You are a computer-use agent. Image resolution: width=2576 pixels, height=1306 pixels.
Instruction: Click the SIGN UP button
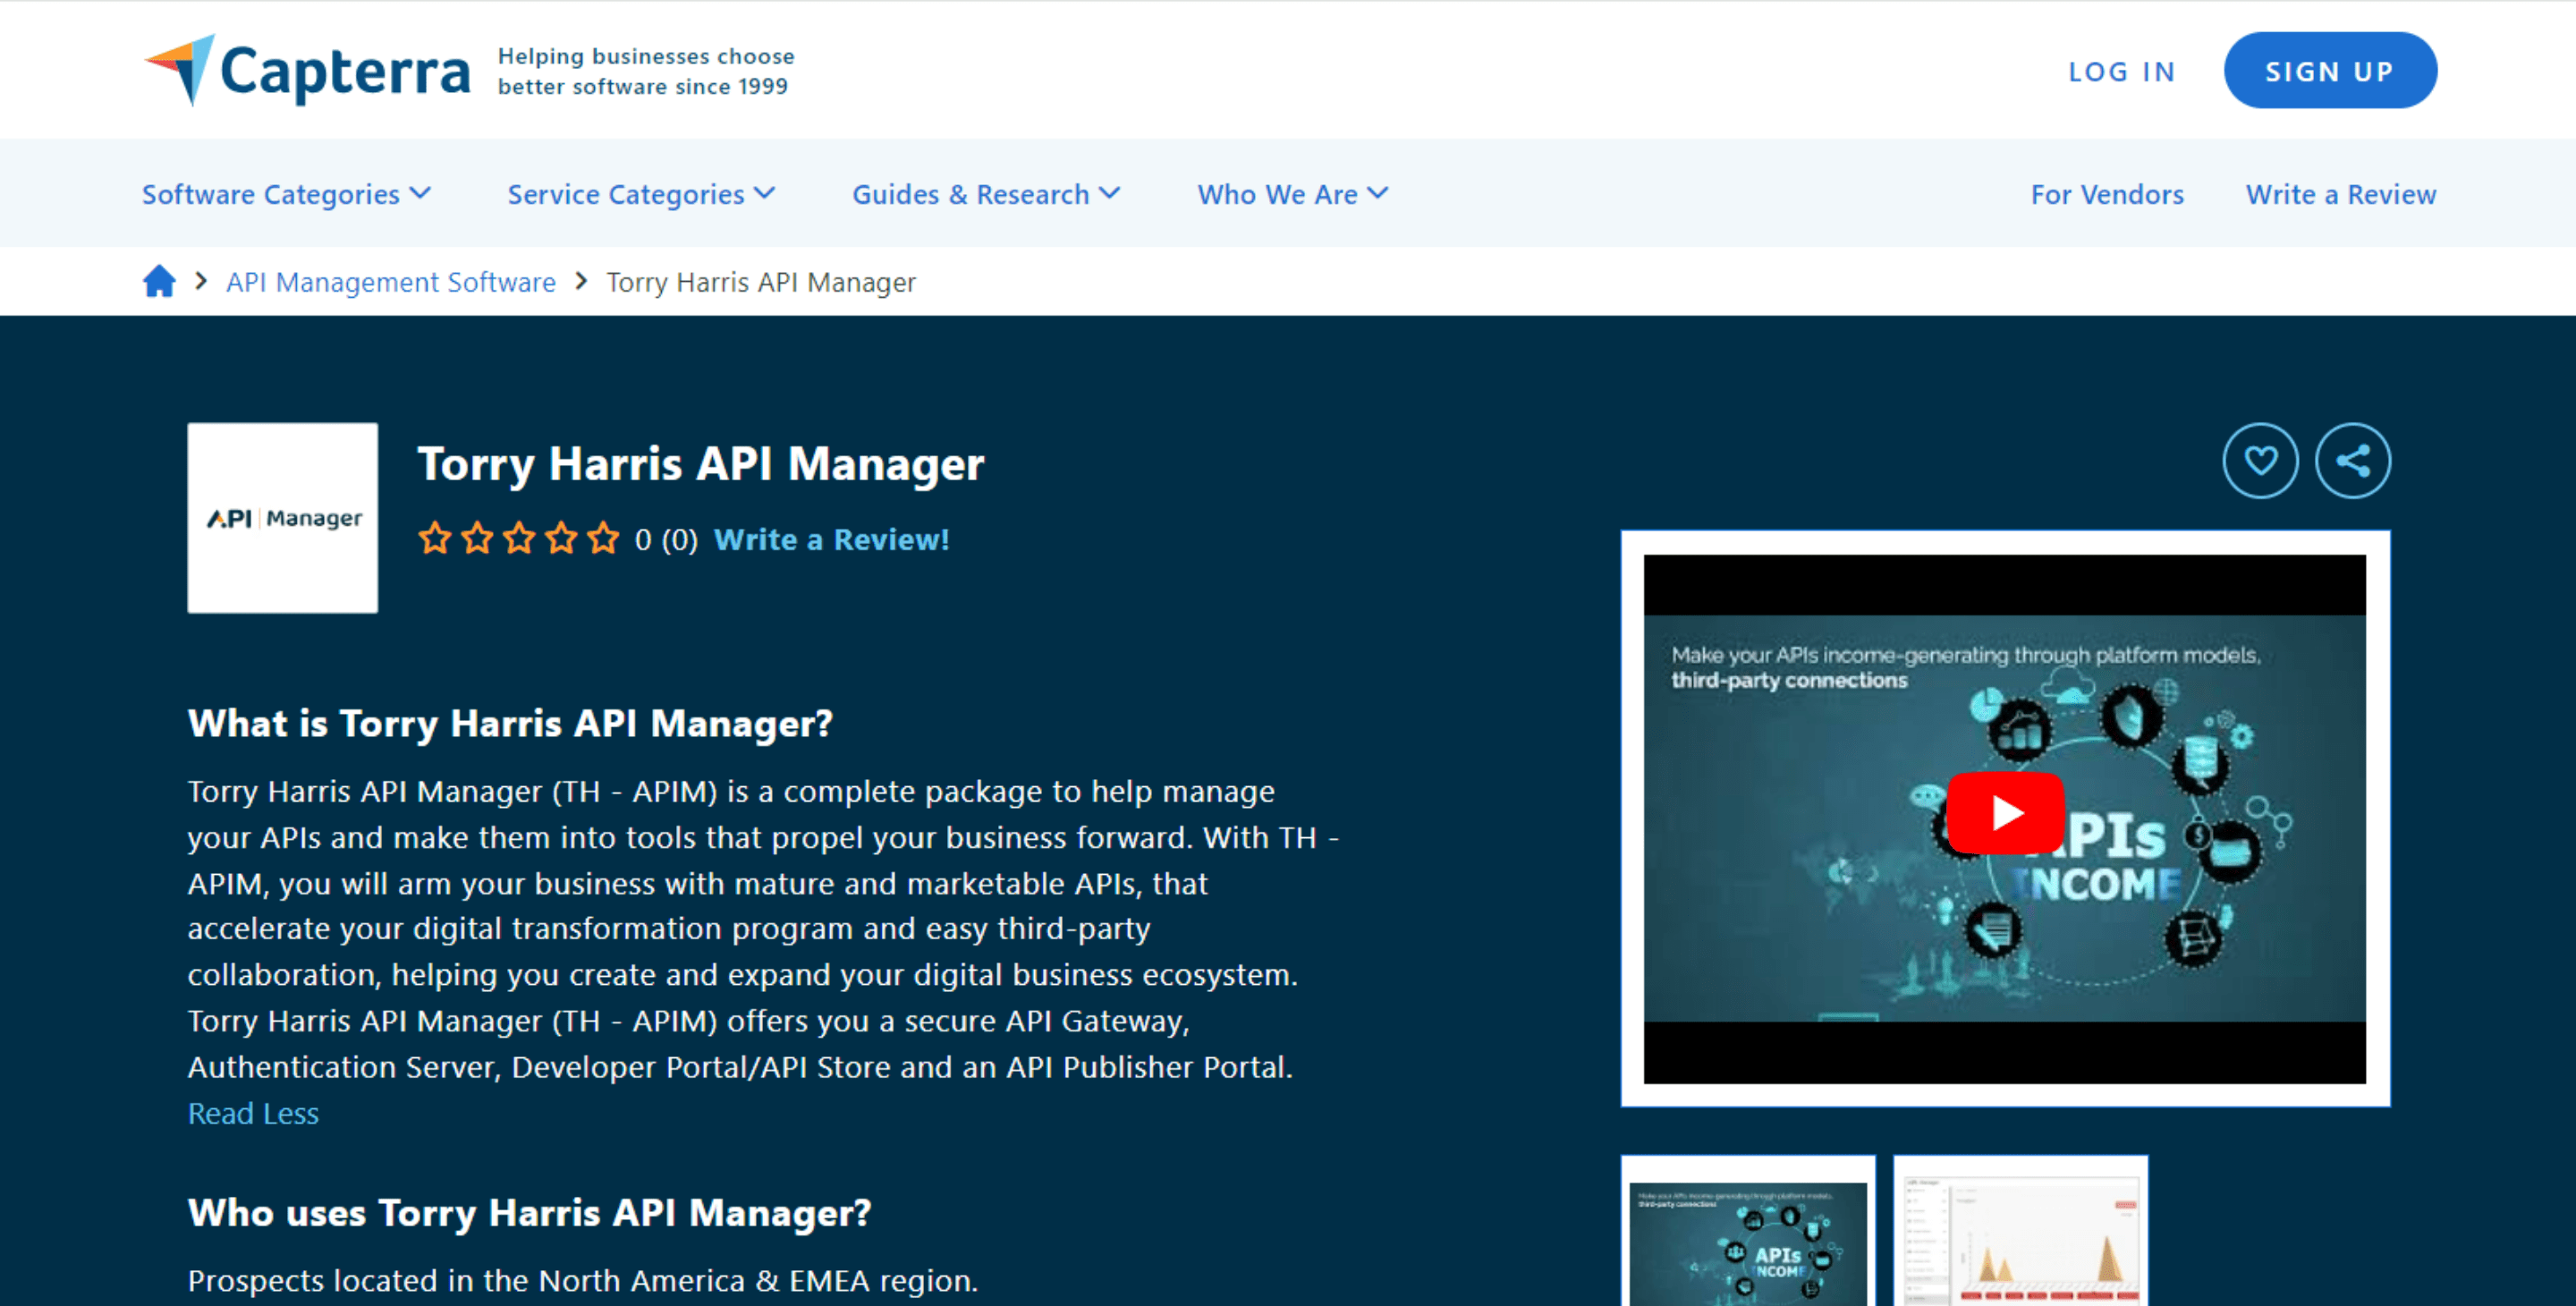[2330, 70]
